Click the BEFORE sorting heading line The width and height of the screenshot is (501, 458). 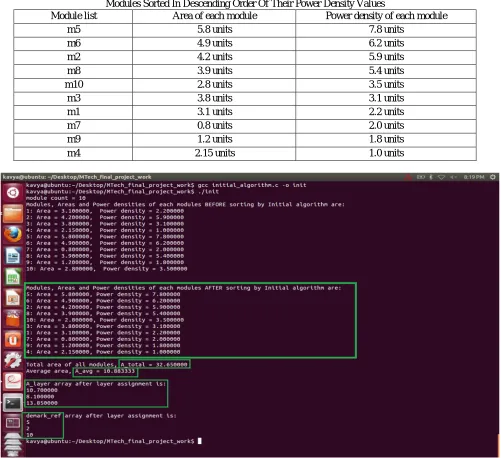pyautogui.click(x=185, y=204)
